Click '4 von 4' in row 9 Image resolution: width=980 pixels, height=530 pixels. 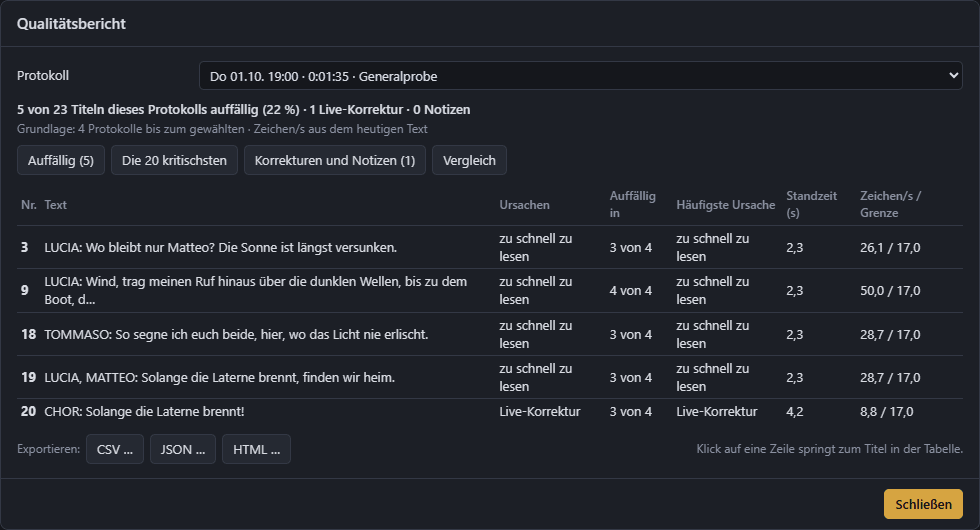tap(631, 291)
